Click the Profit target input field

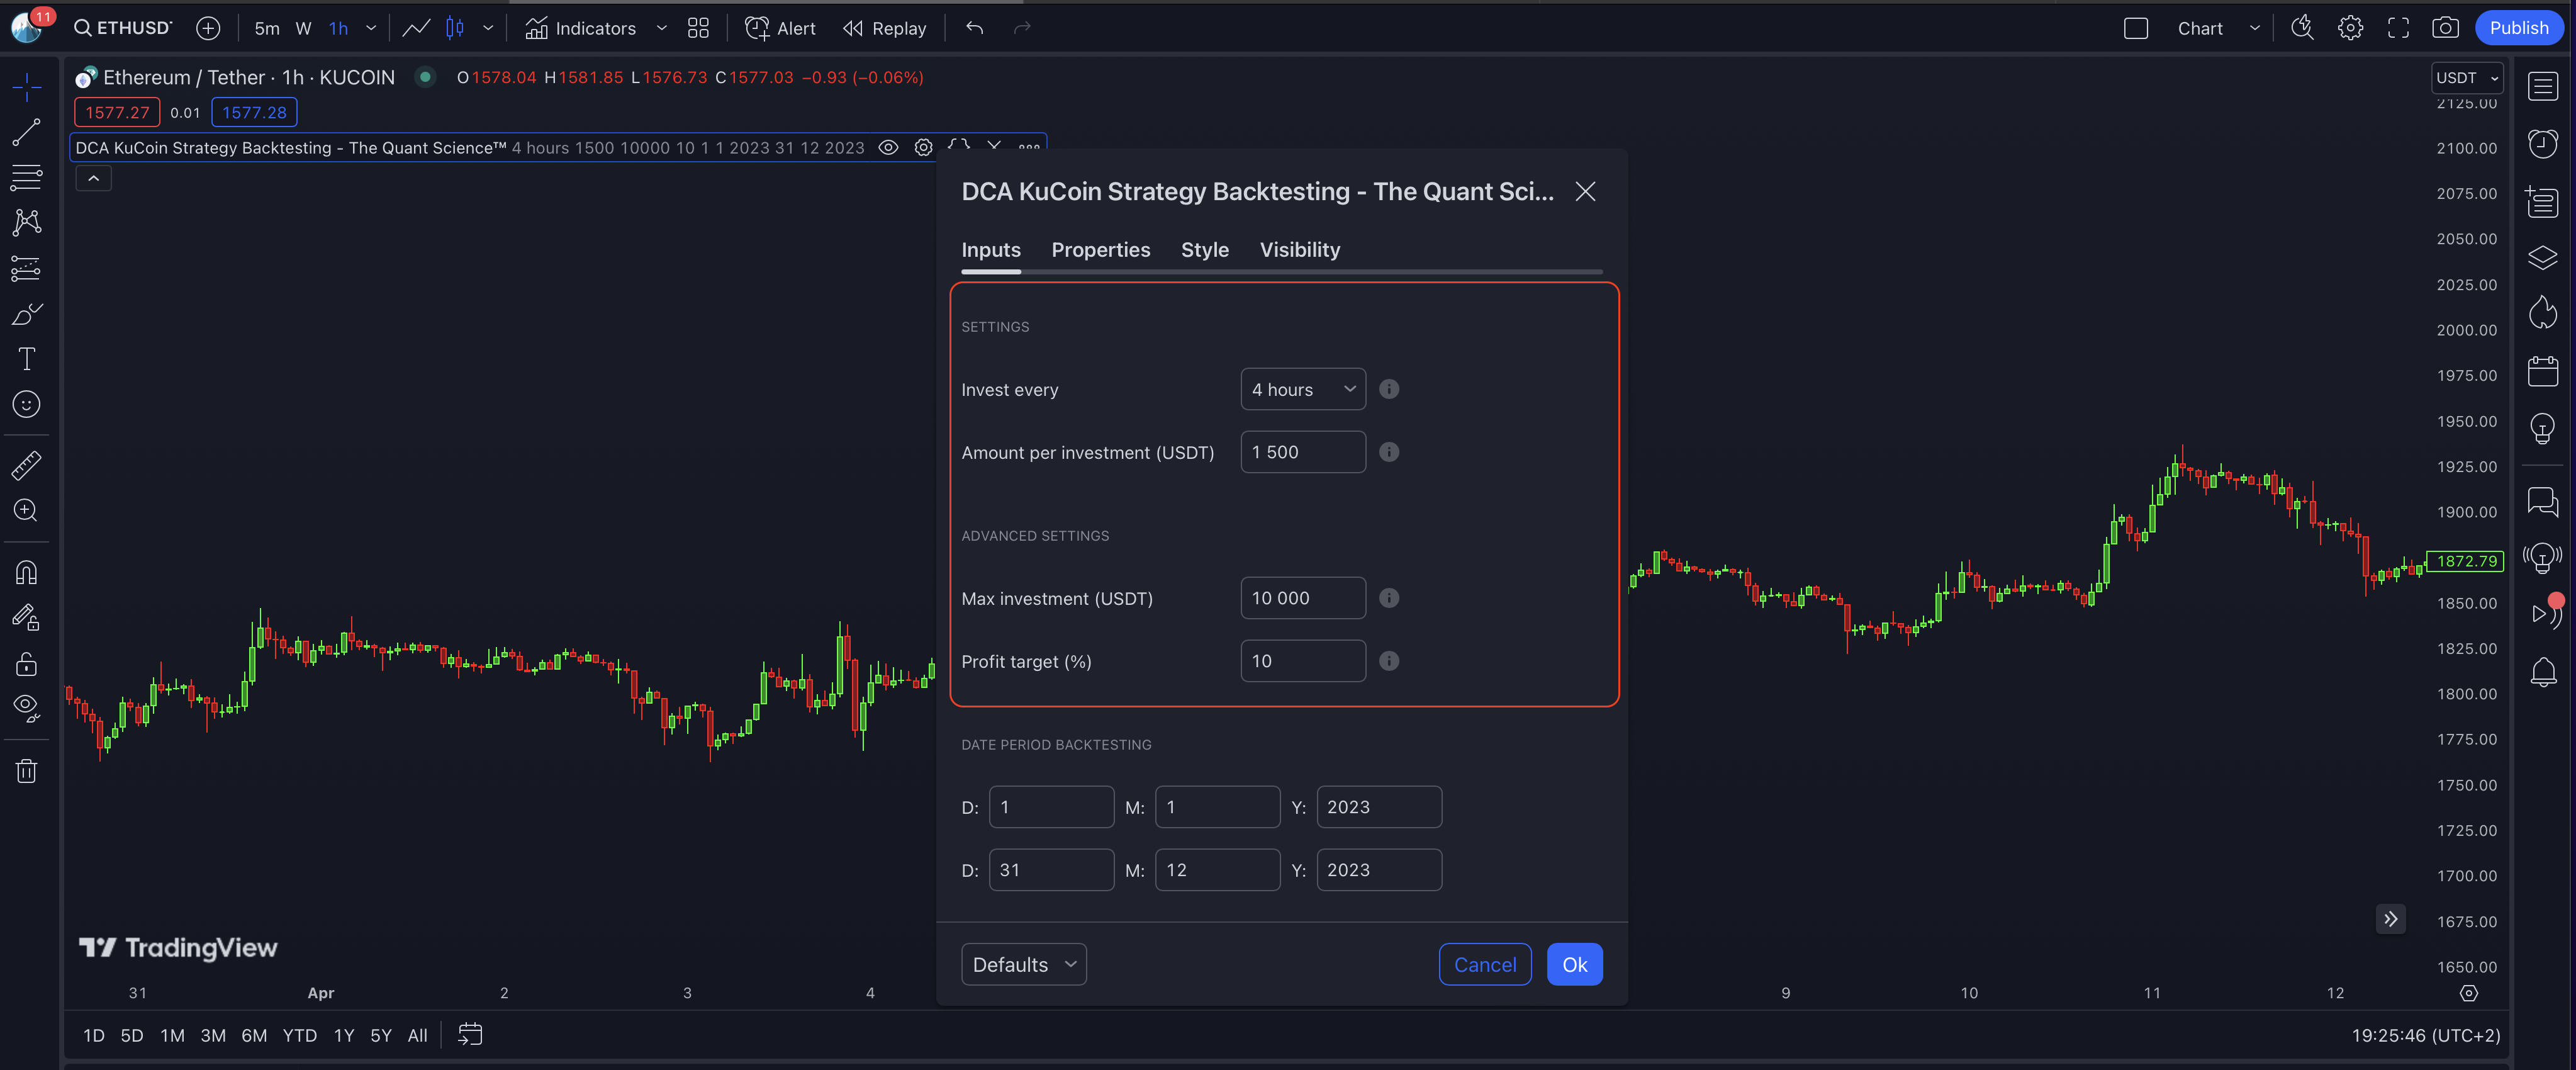1302,661
